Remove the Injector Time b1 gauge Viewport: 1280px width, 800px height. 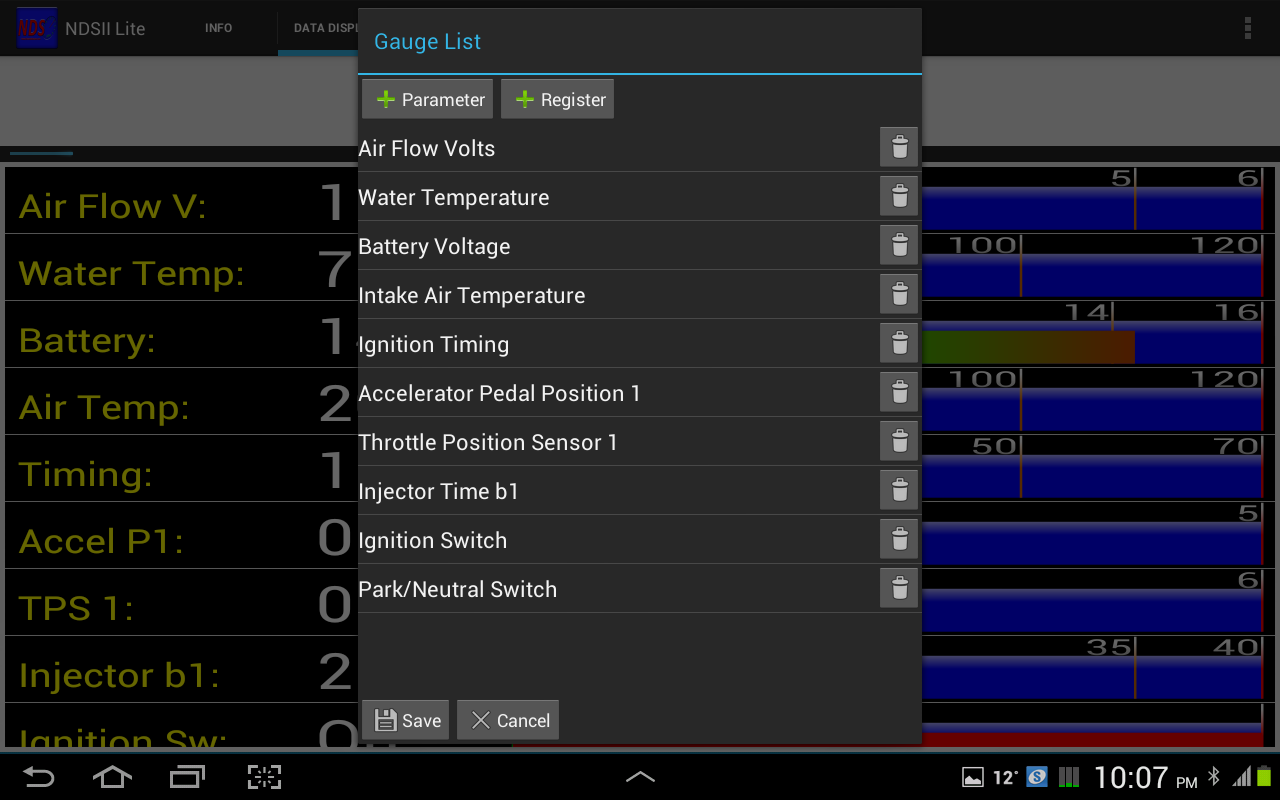point(899,490)
